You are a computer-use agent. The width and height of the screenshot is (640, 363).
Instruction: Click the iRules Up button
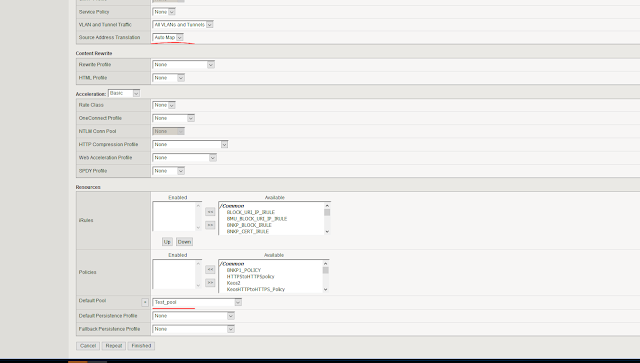click(167, 242)
